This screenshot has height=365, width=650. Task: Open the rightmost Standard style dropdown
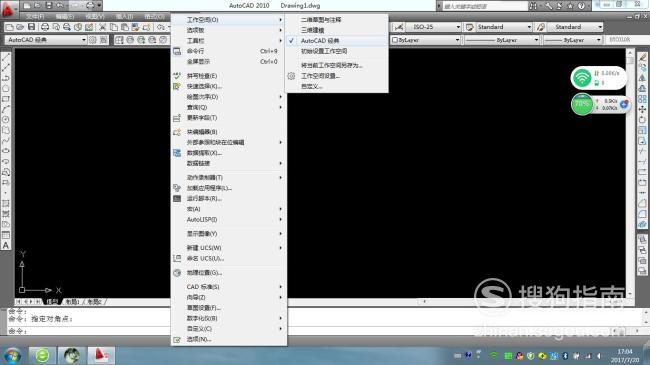coord(575,27)
